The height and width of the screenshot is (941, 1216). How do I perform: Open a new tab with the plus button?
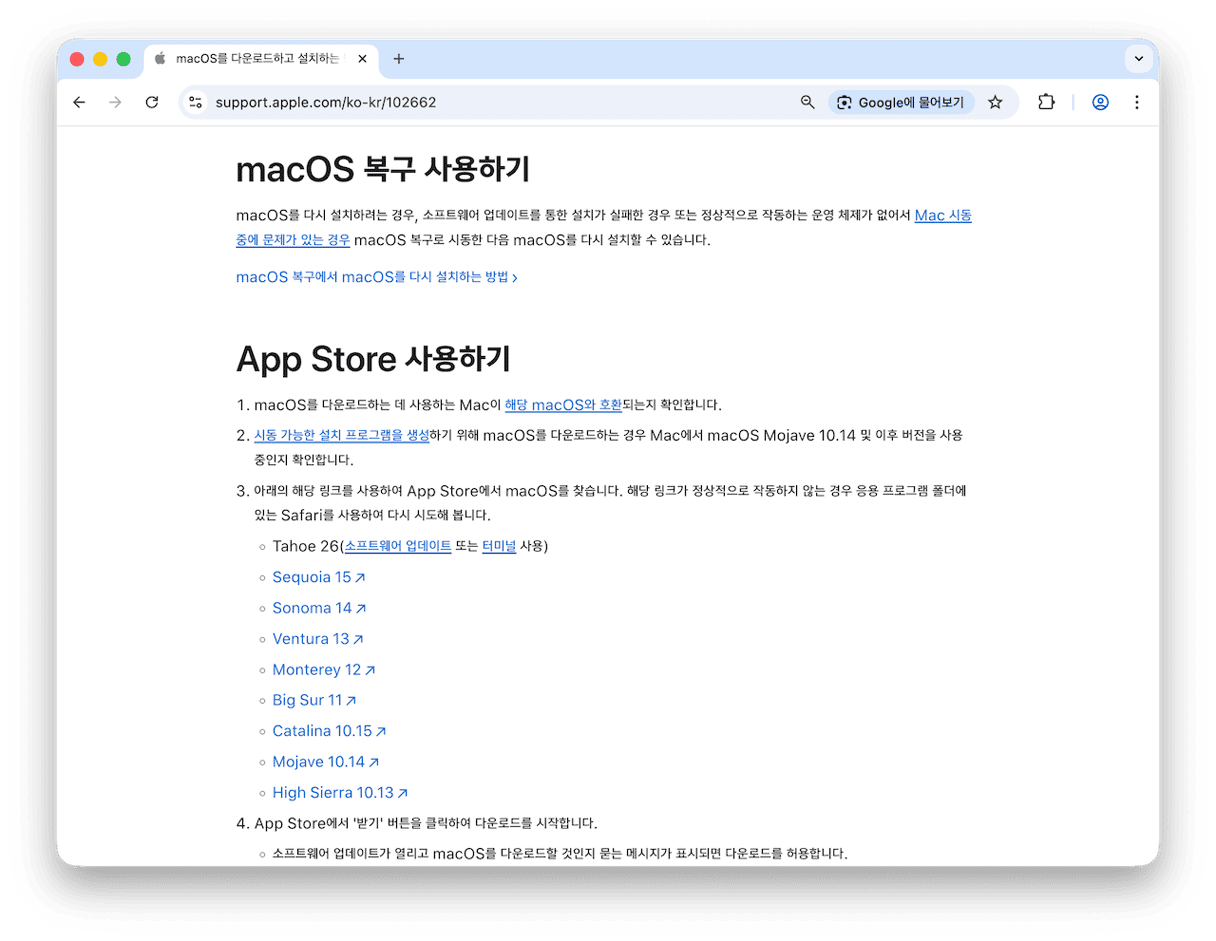(x=398, y=58)
